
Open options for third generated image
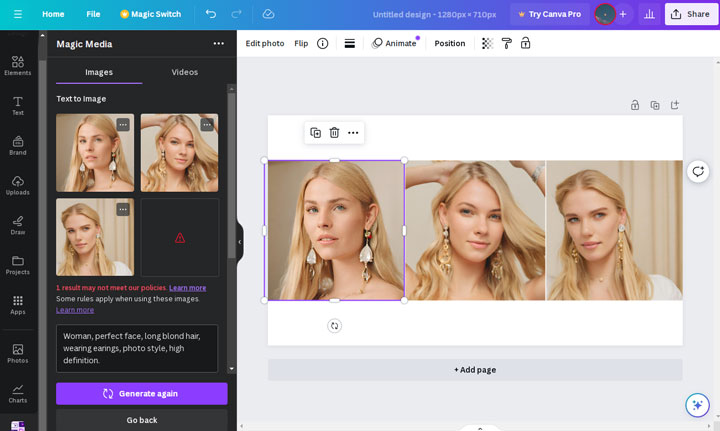click(x=123, y=209)
